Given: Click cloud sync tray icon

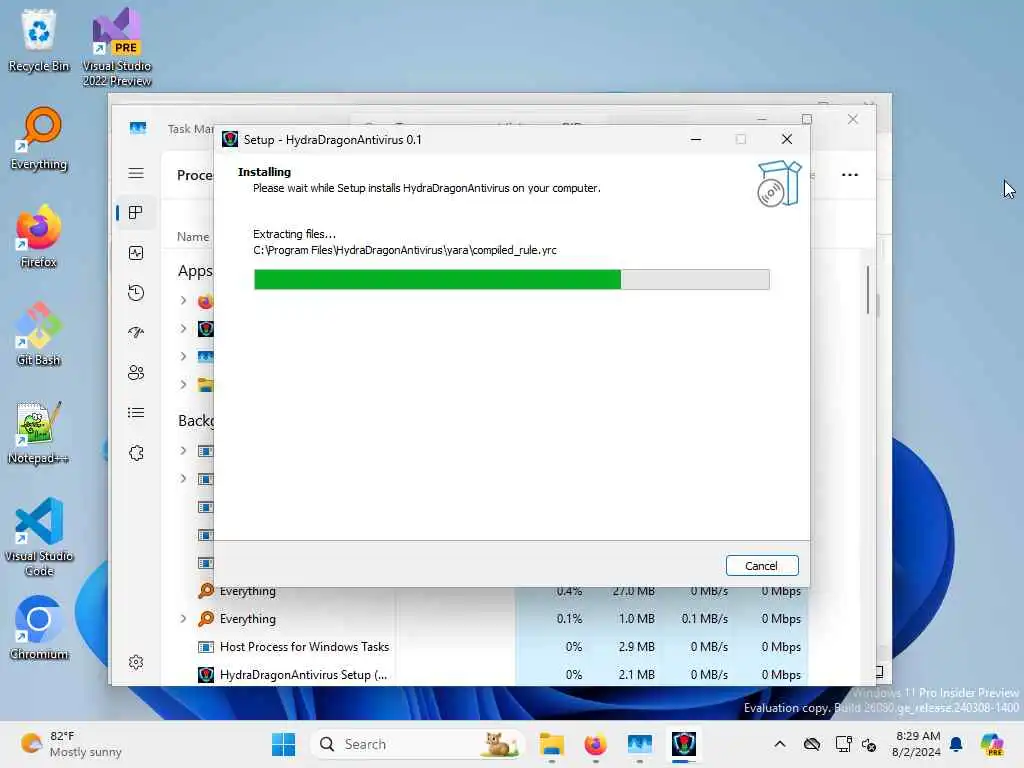Looking at the screenshot, I should pyautogui.click(x=812, y=744).
